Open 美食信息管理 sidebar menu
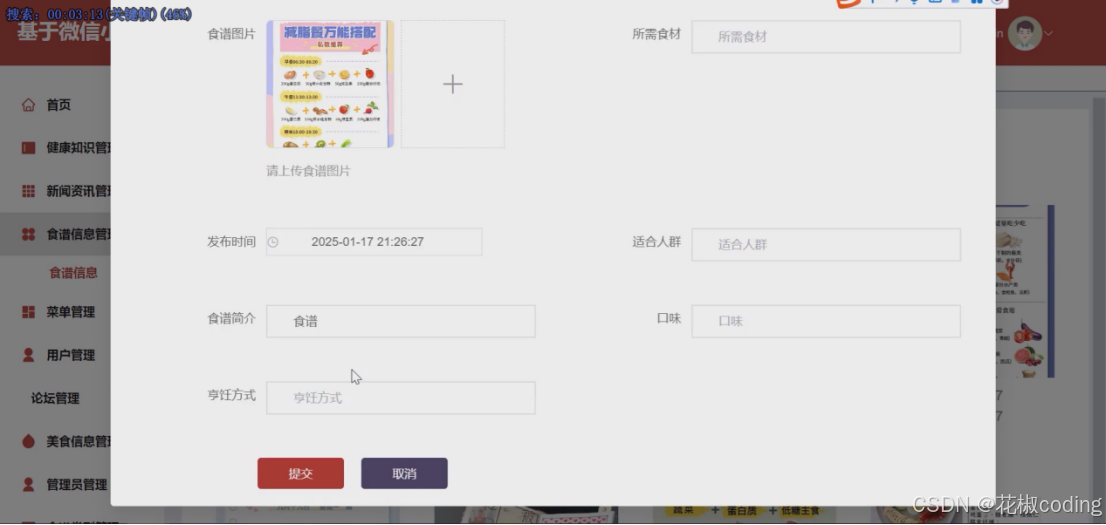1106x525 pixels. pos(78,442)
